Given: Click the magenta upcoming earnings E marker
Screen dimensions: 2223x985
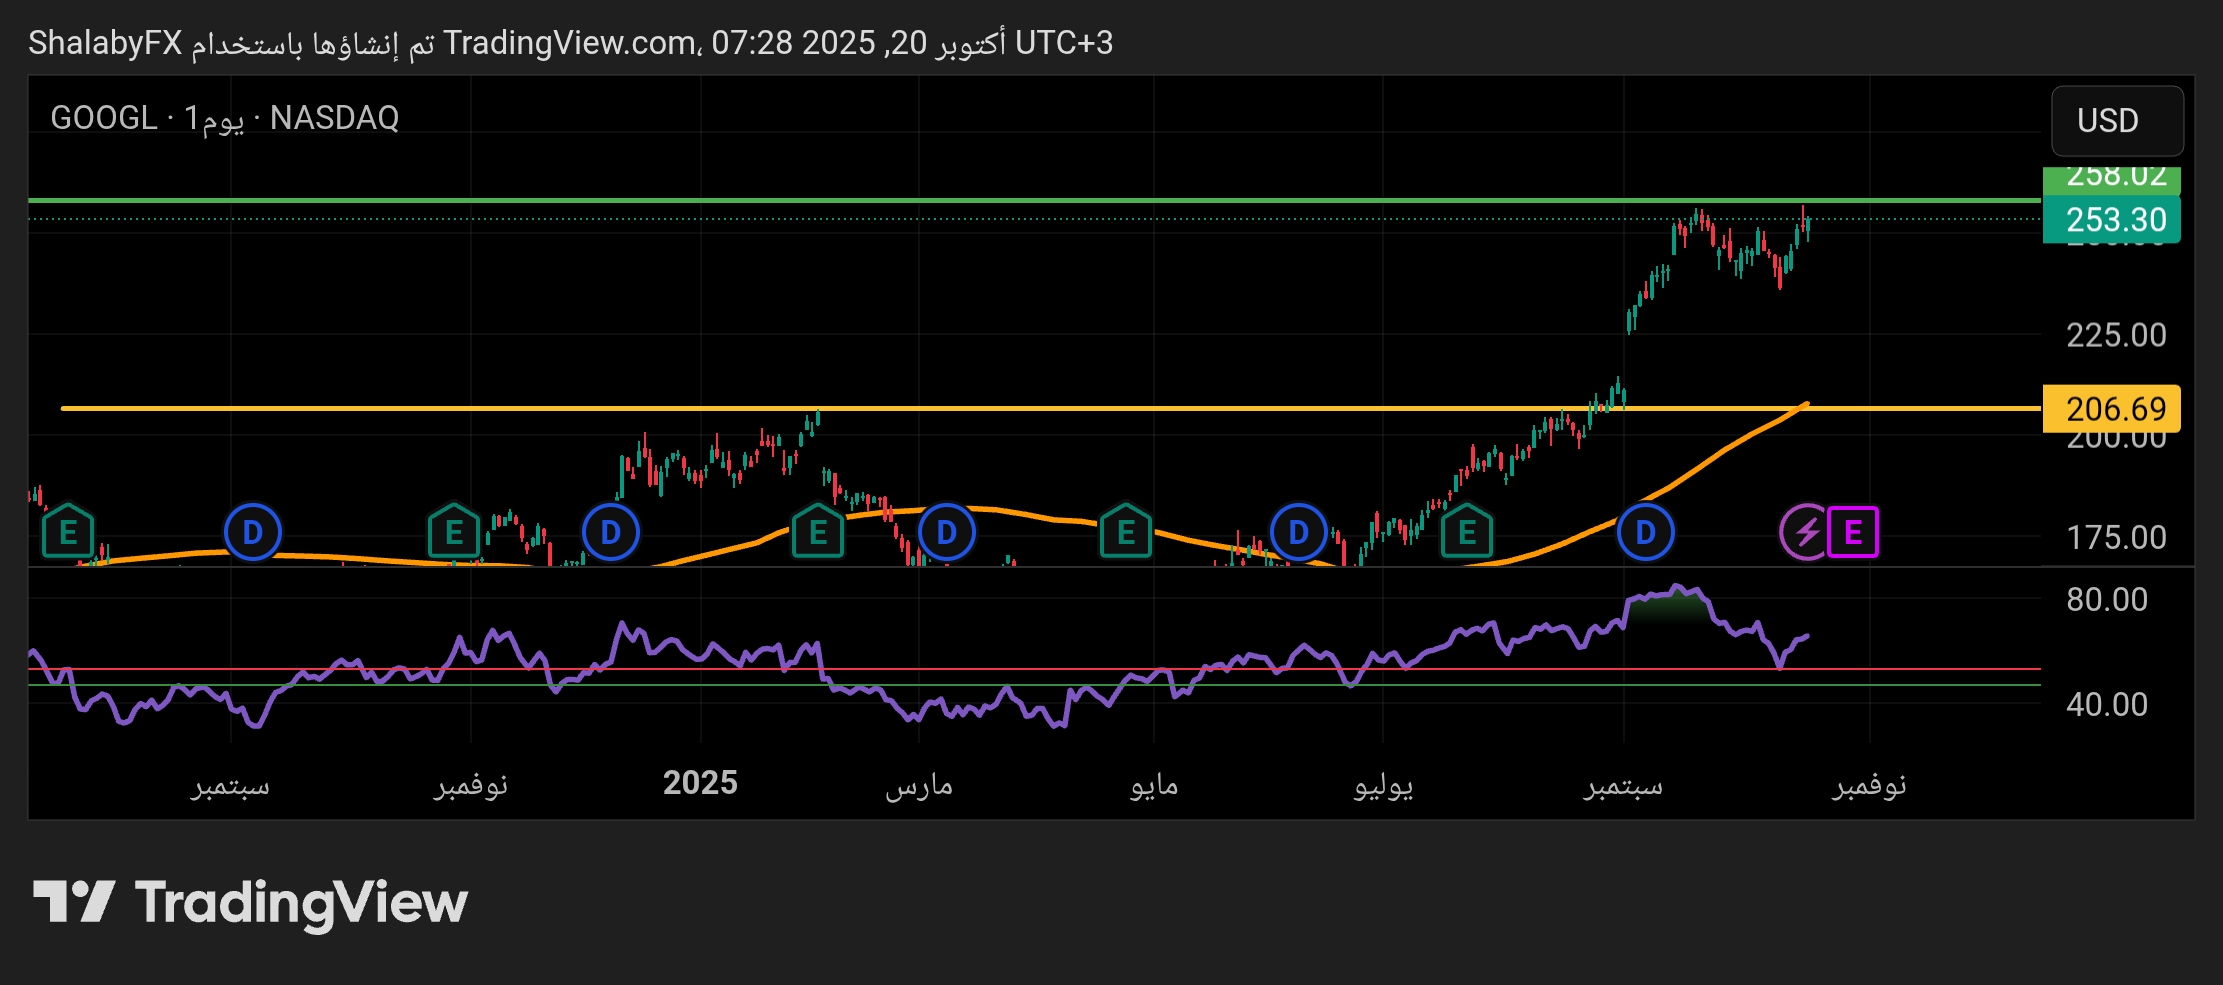Looking at the screenshot, I should (1852, 532).
